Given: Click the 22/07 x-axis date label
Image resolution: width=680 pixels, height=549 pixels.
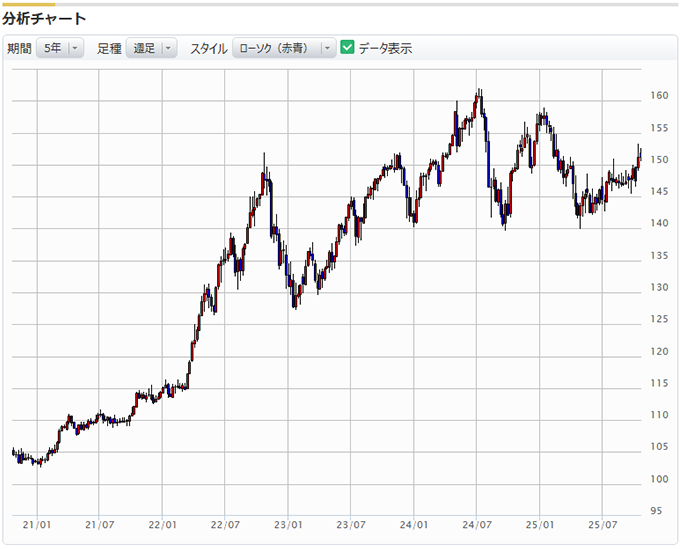Looking at the screenshot, I should (225, 524).
